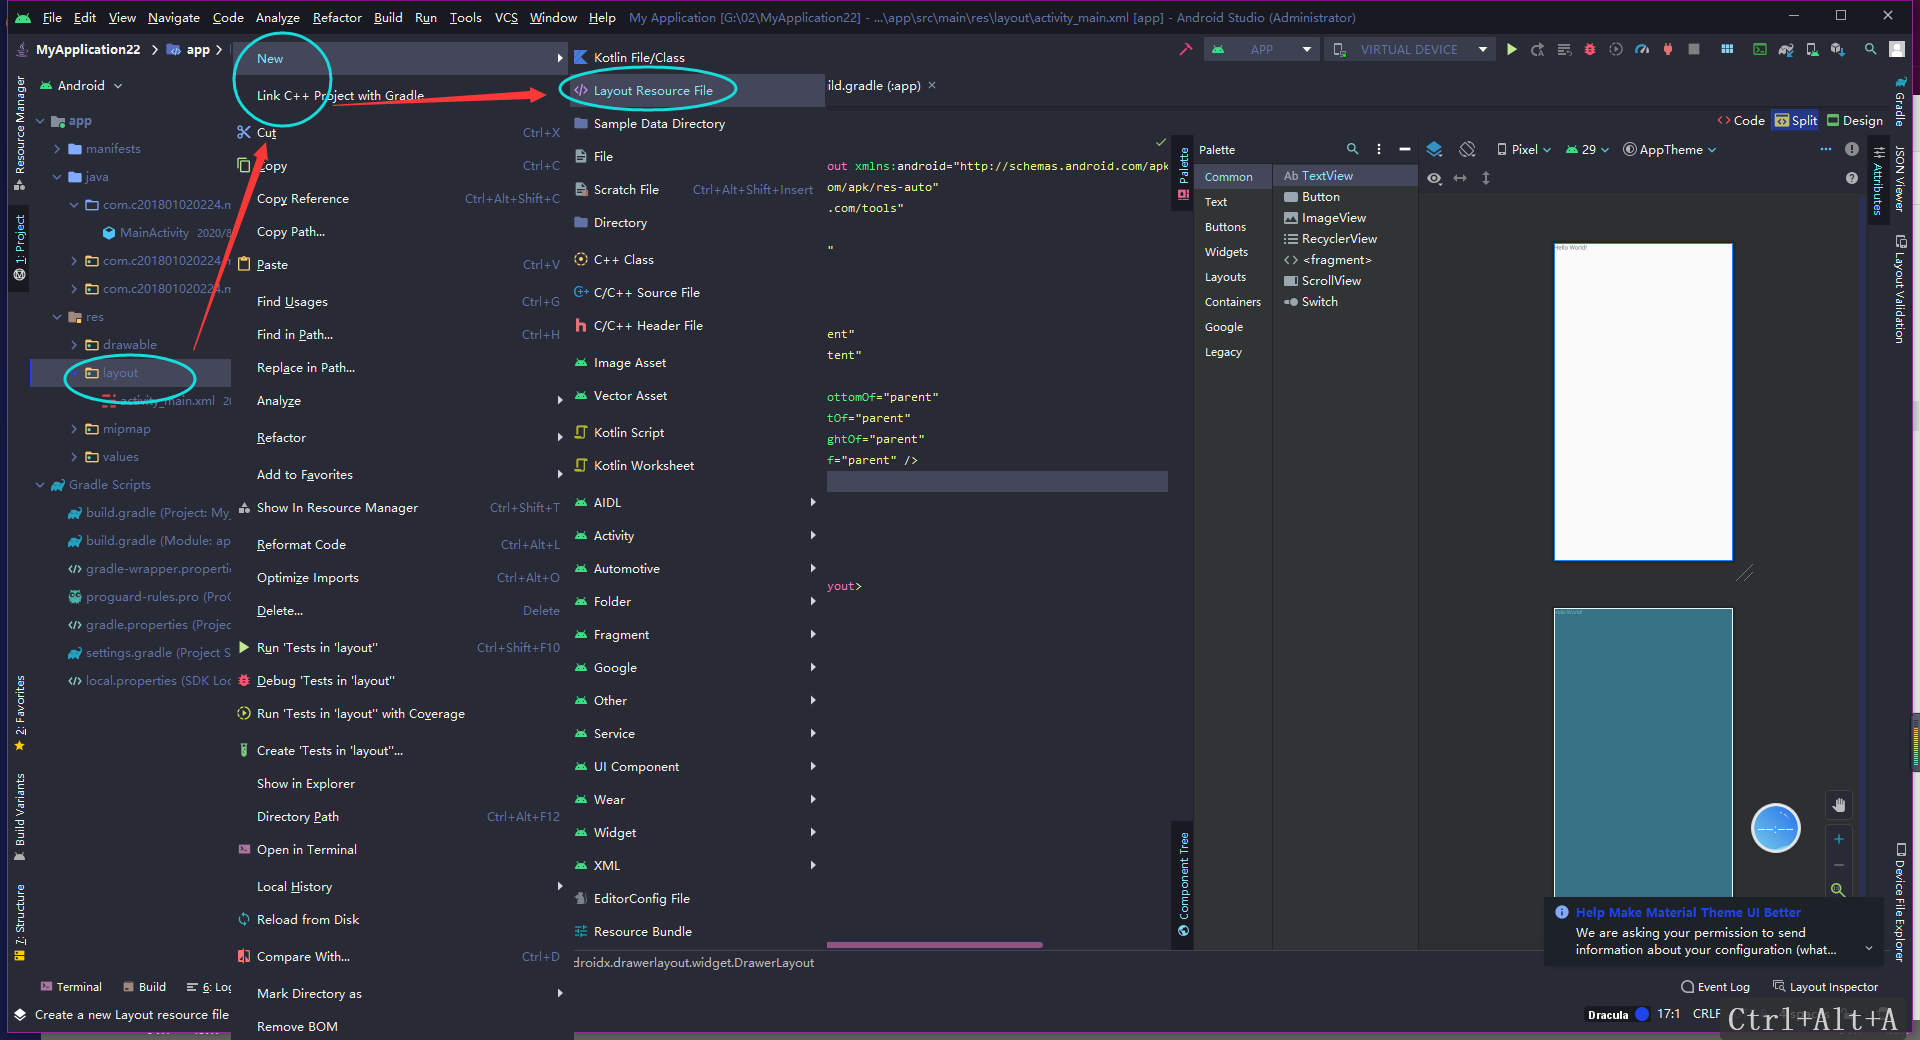This screenshot has height=1040, width=1920.
Task: Click the Search Everywhere magnifier icon
Action: coord(1870,49)
